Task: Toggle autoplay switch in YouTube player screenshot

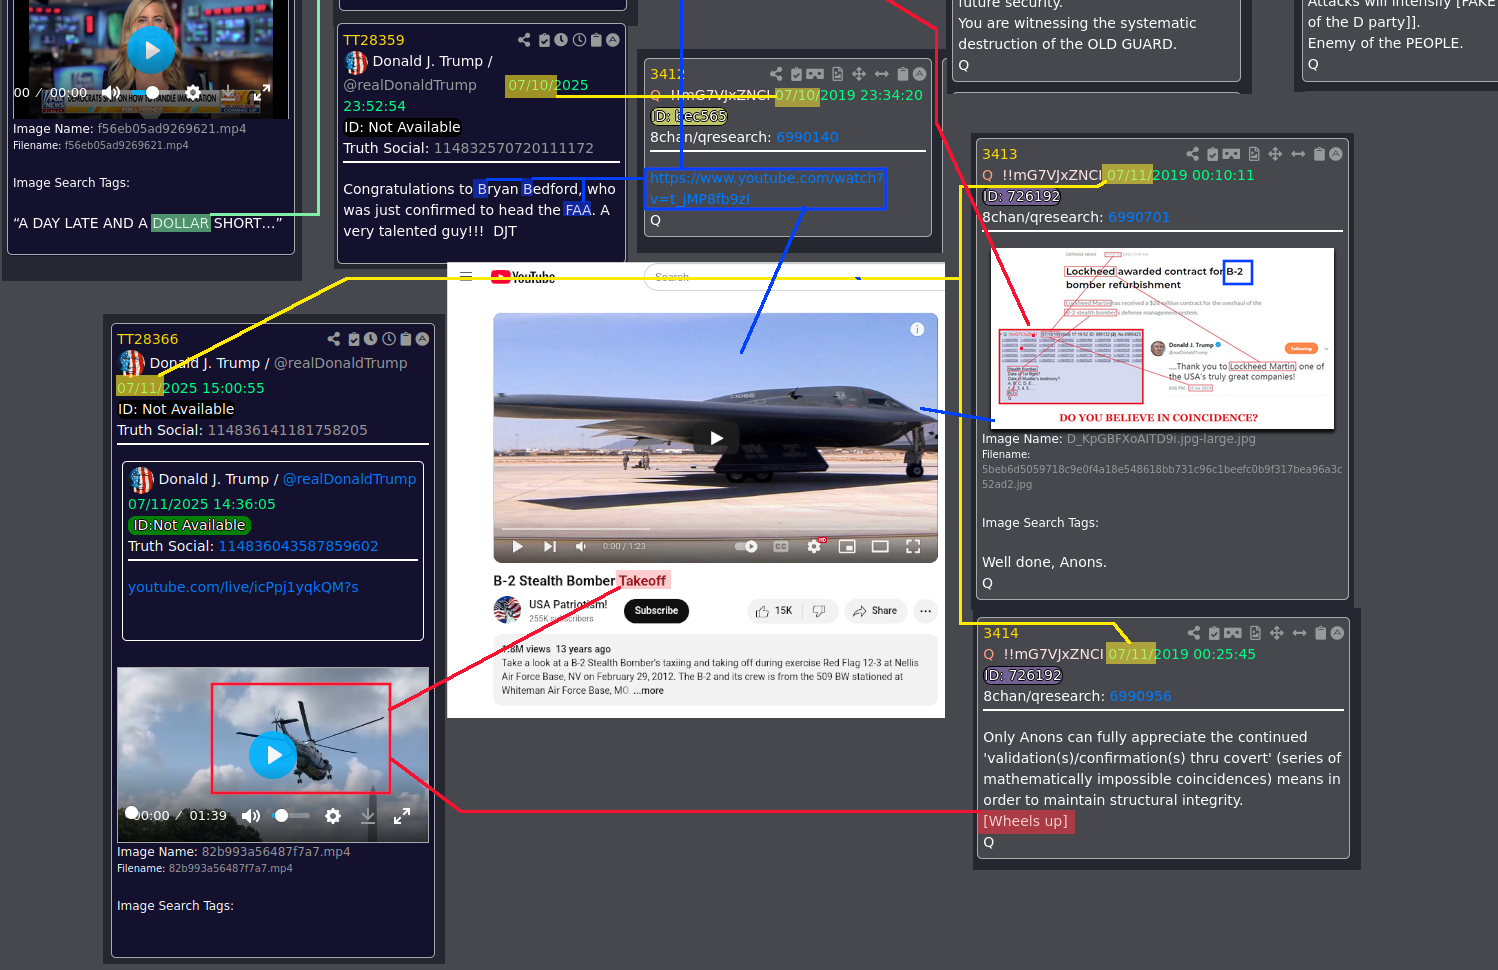Action: 746,547
